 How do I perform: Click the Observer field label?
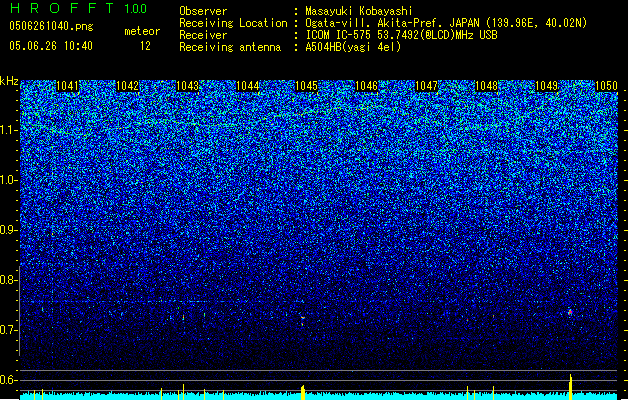(x=203, y=11)
